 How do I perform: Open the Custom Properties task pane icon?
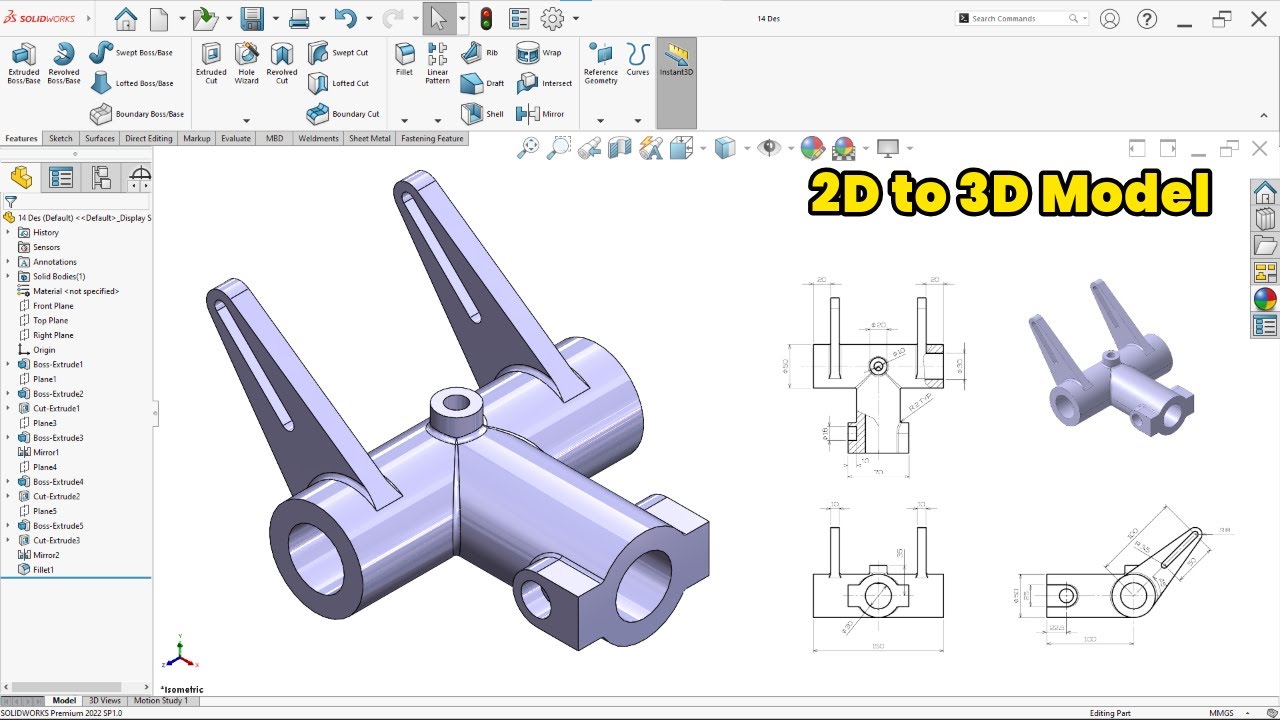1265,326
